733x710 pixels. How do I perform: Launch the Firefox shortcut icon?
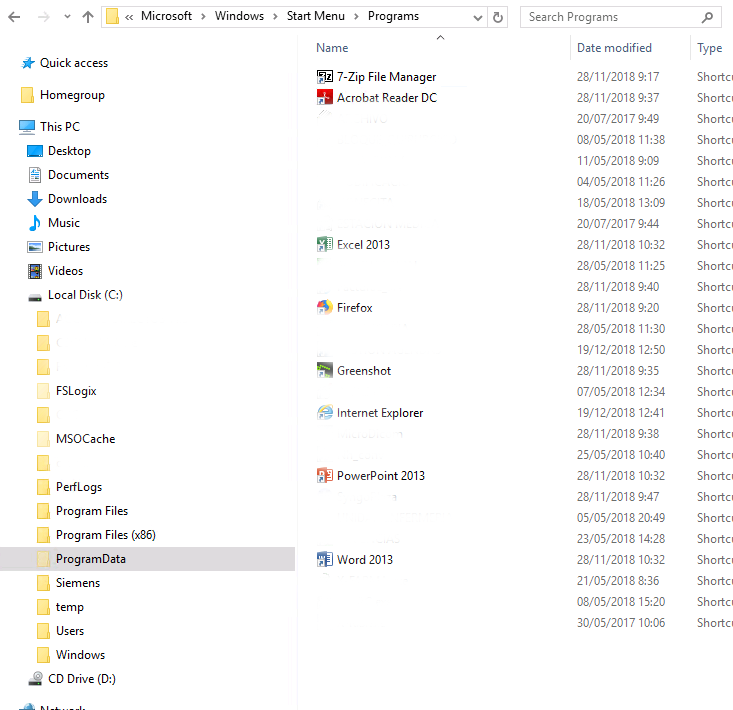coord(325,308)
